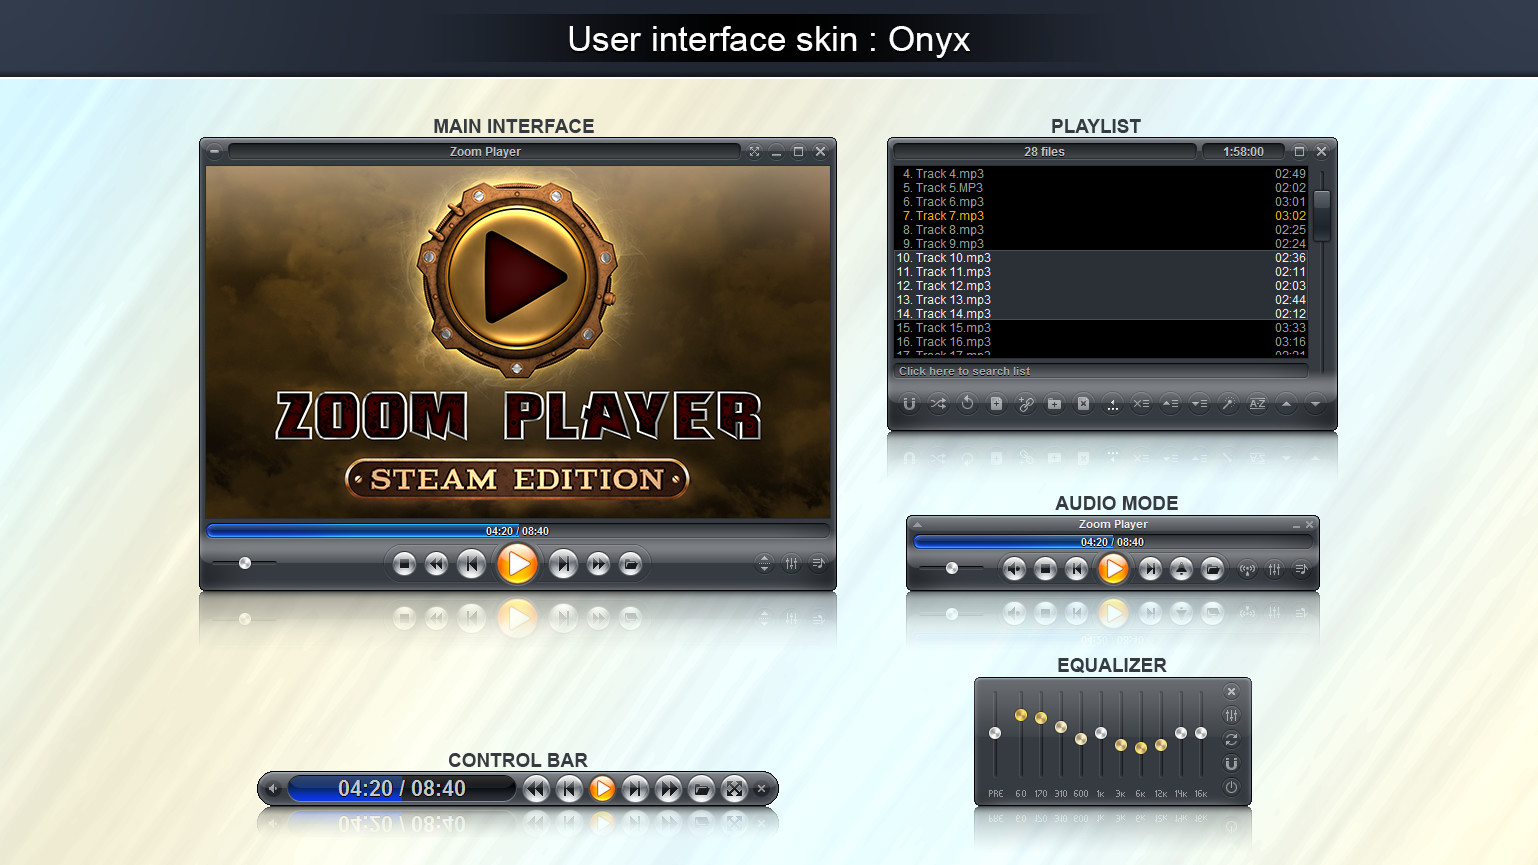The height and width of the screenshot is (865, 1538).
Task: Adjust the 600 Hz equalizer slider
Action: [1080, 740]
